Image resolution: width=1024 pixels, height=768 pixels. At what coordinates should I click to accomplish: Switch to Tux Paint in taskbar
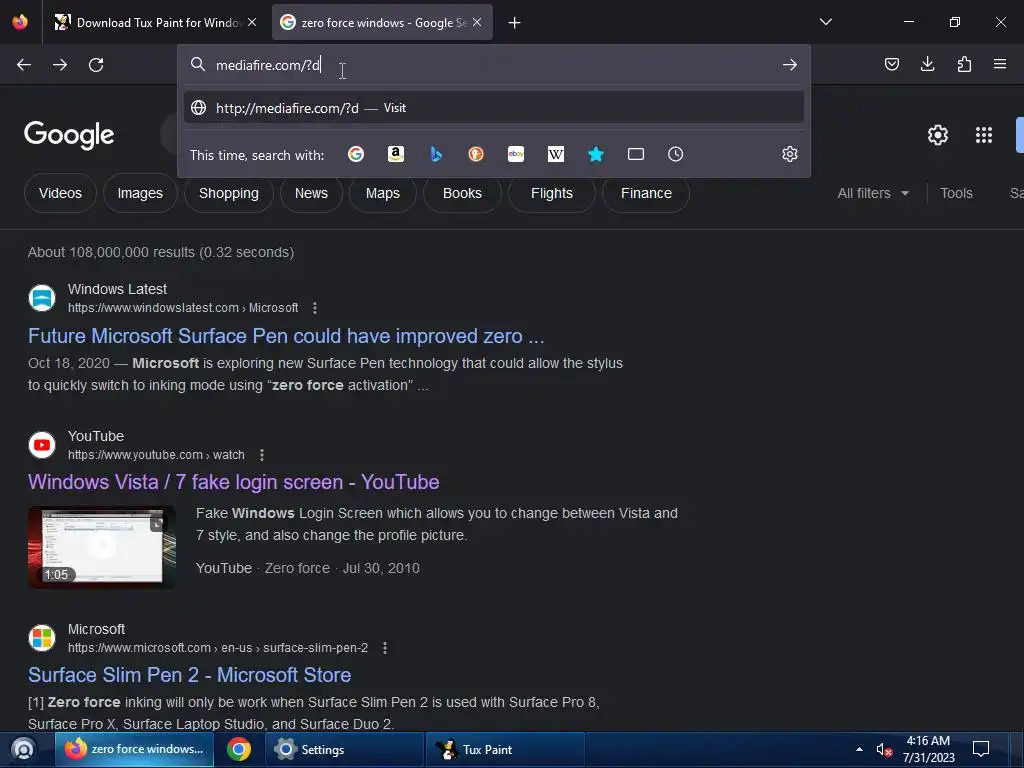click(x=505, y=749)
